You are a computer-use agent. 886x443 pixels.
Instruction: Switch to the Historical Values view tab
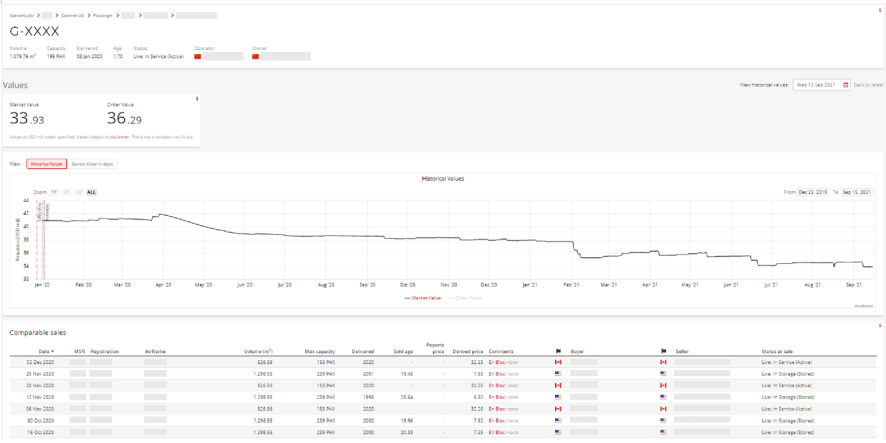tap(46, 163)
